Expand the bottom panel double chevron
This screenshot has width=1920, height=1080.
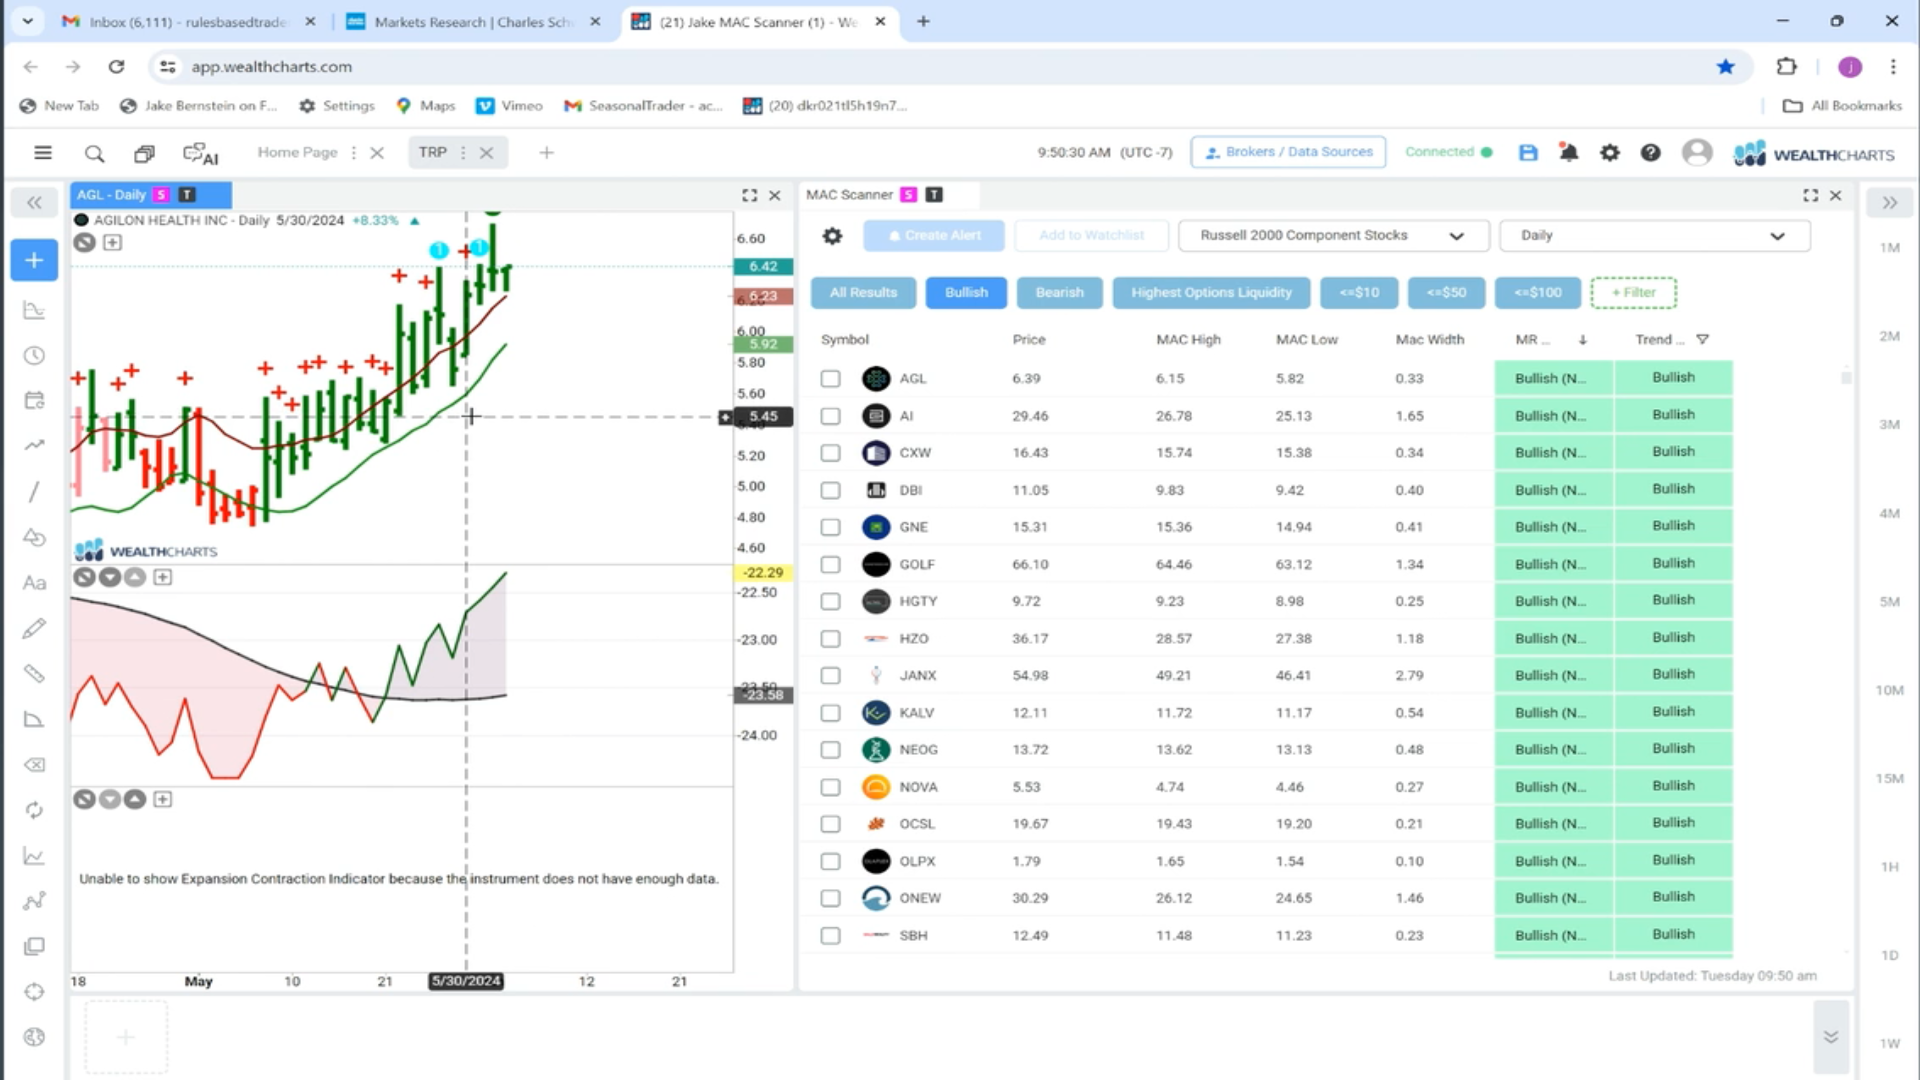coord(1831,1037)
